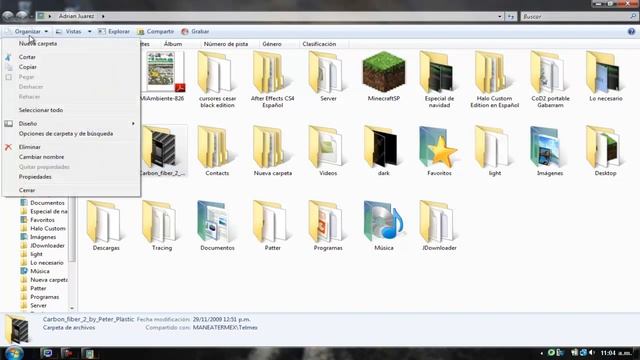This screenshot has width=640, height=360.
Task: Open the Nueva carpeta folder icon
Action: [272, 147]
